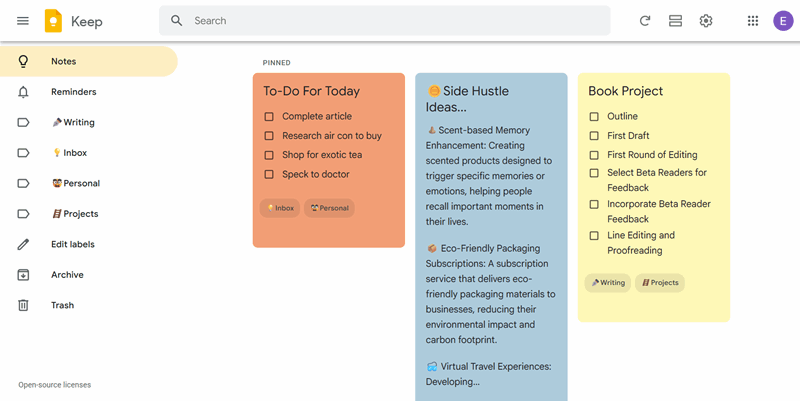Select the Archive sidebar item
The height and width of the screenshot is (401, 800).
[x=67, y=275]
